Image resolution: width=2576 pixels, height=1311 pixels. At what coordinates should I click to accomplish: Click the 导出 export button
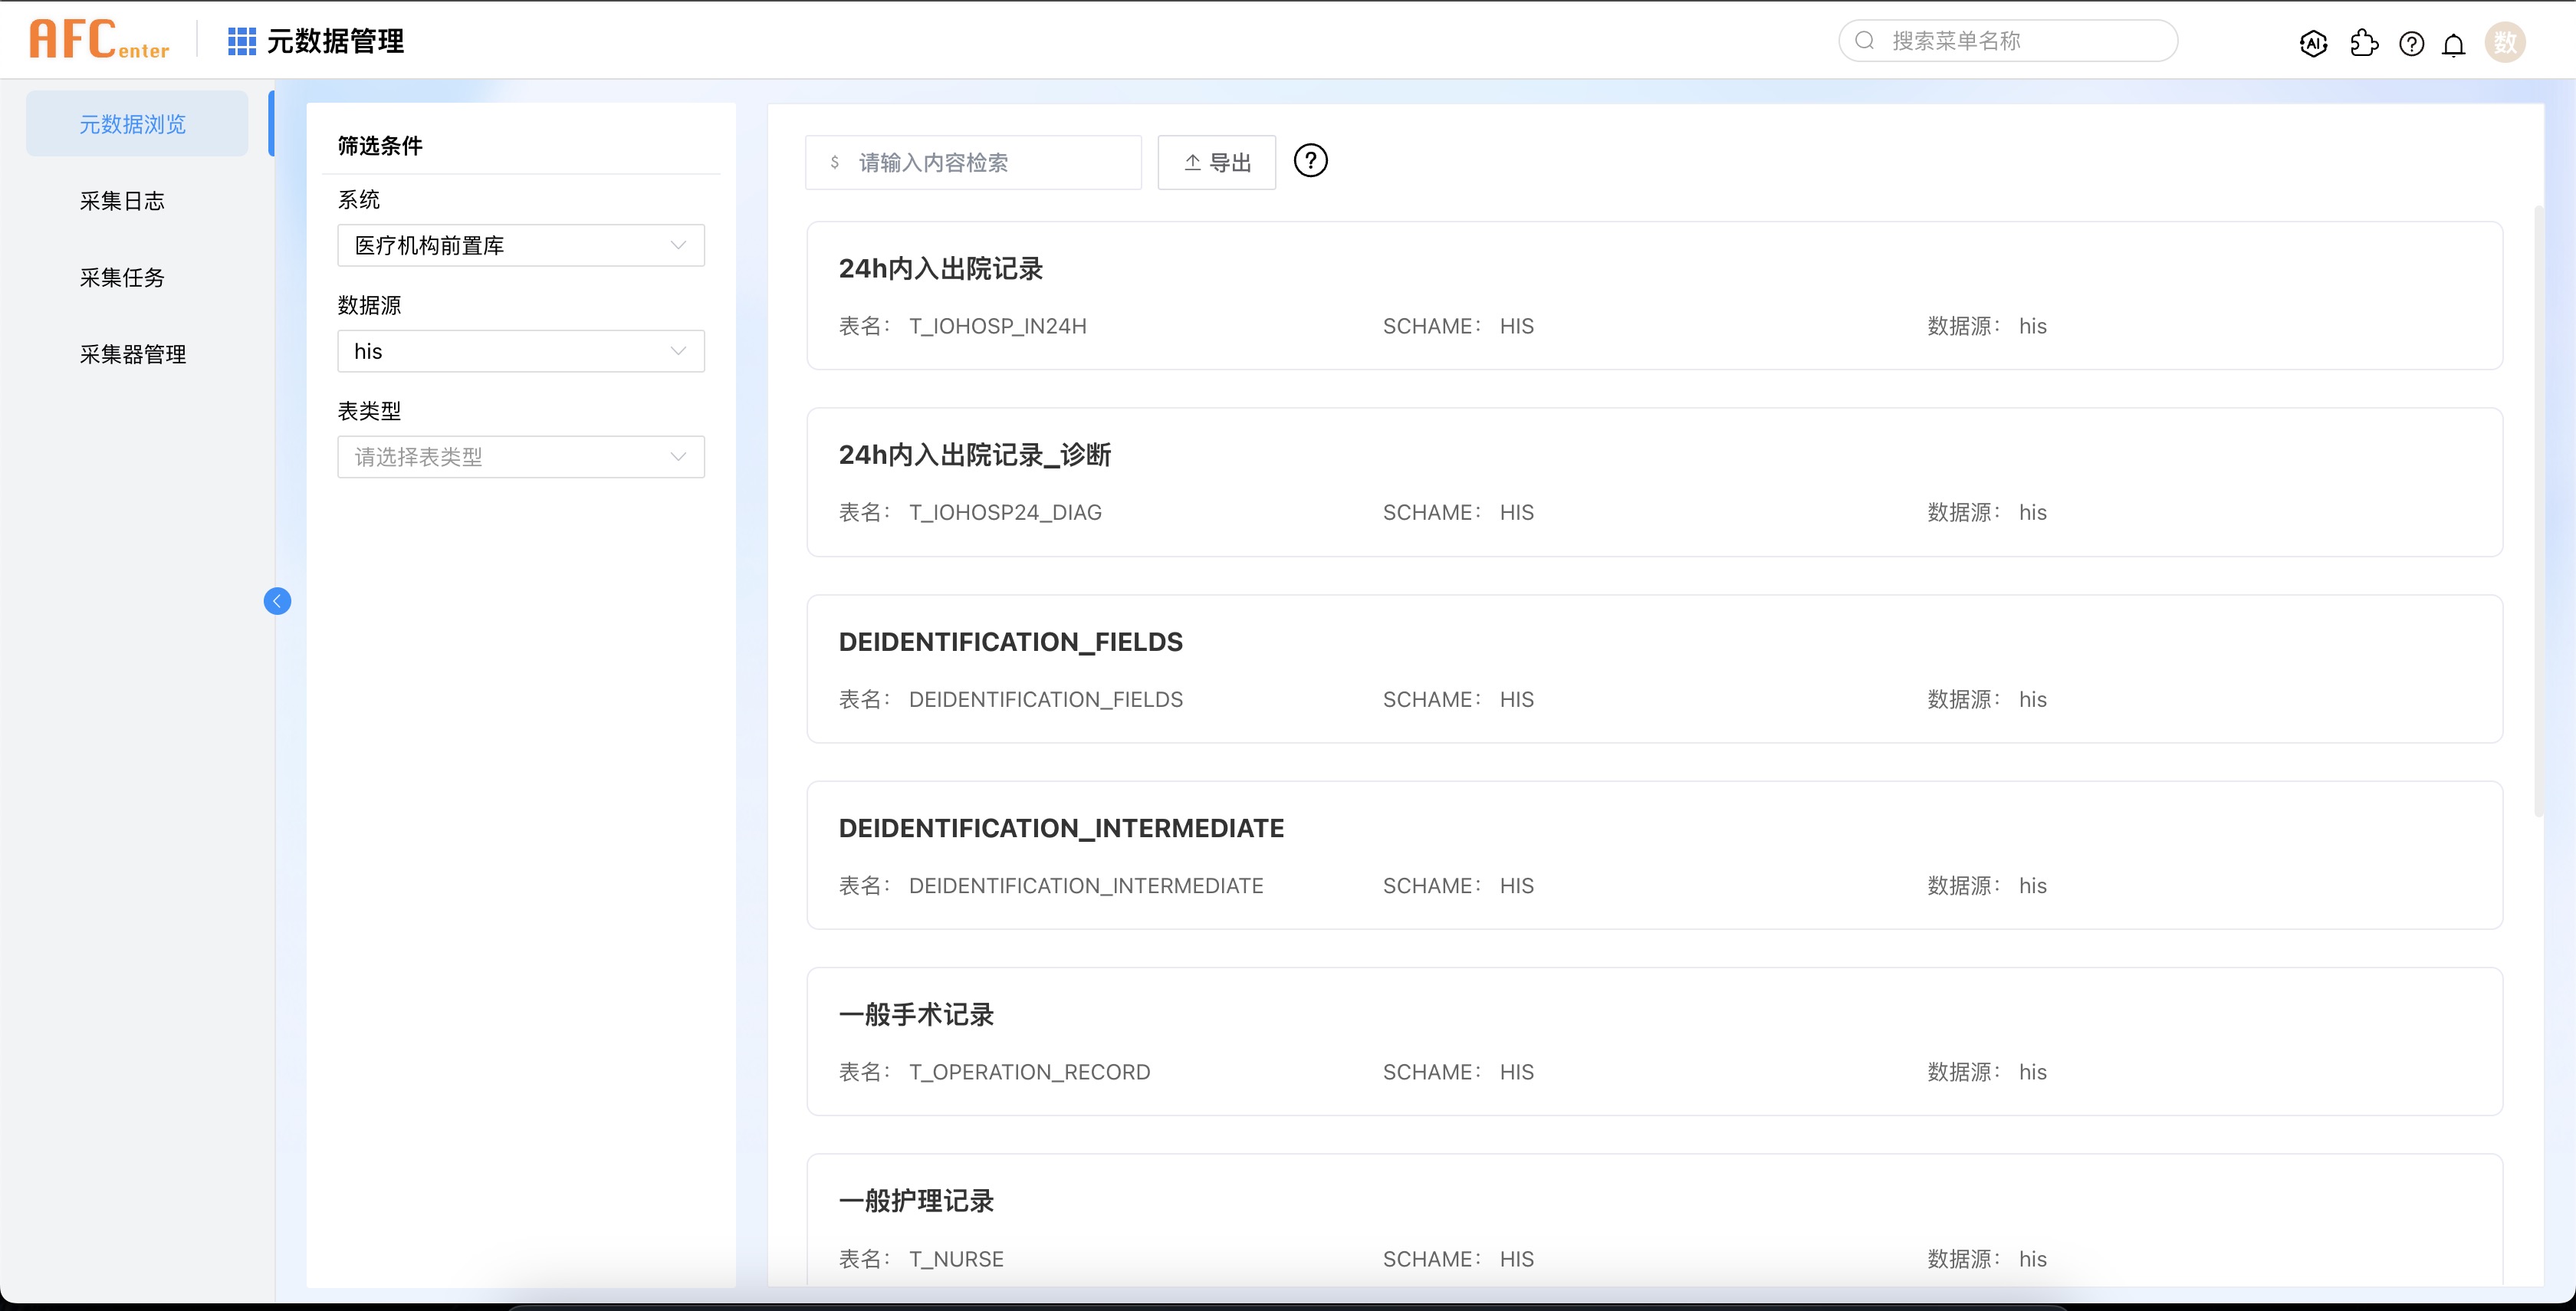click(1216, 162)
